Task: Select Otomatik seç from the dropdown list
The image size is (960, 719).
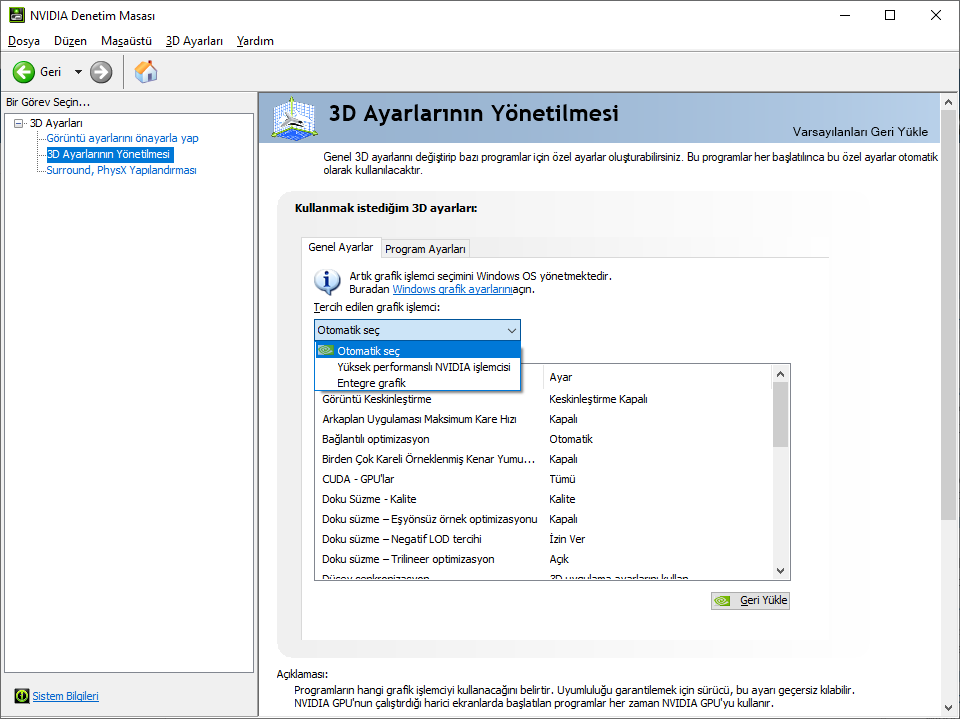Action: [x=418, y=351]
